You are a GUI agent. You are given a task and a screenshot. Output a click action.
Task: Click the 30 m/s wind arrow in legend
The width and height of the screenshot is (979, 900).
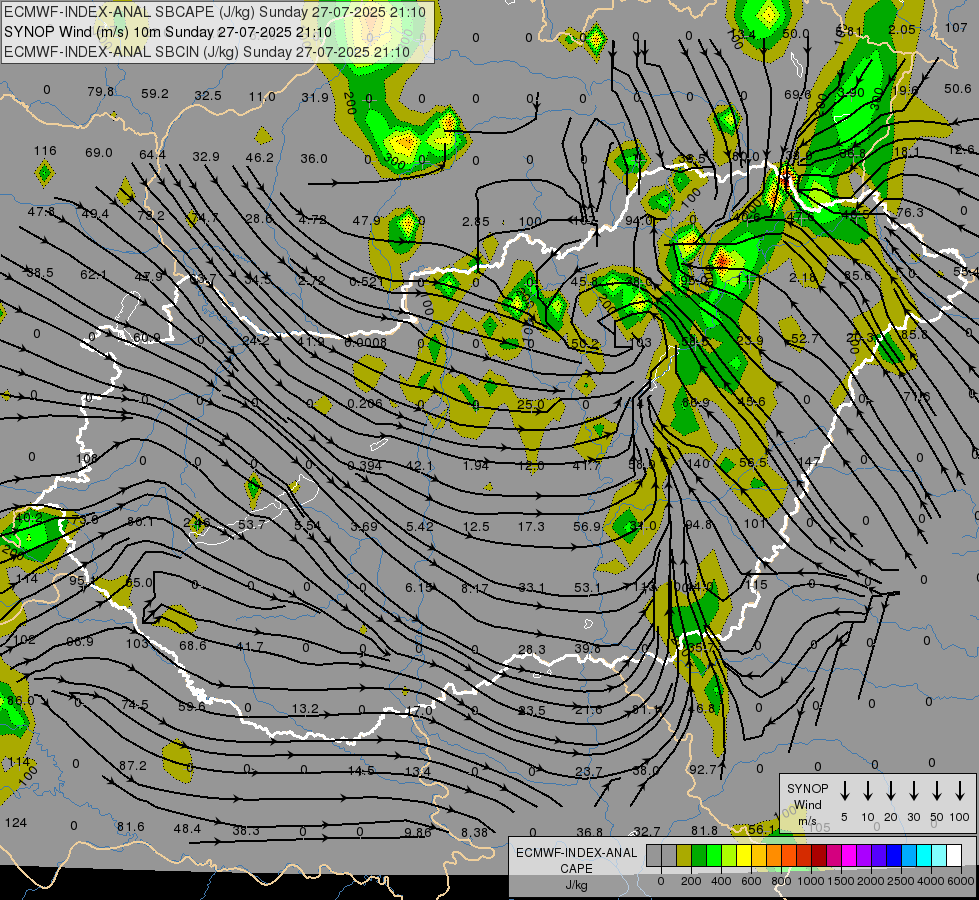click(913, 790)
